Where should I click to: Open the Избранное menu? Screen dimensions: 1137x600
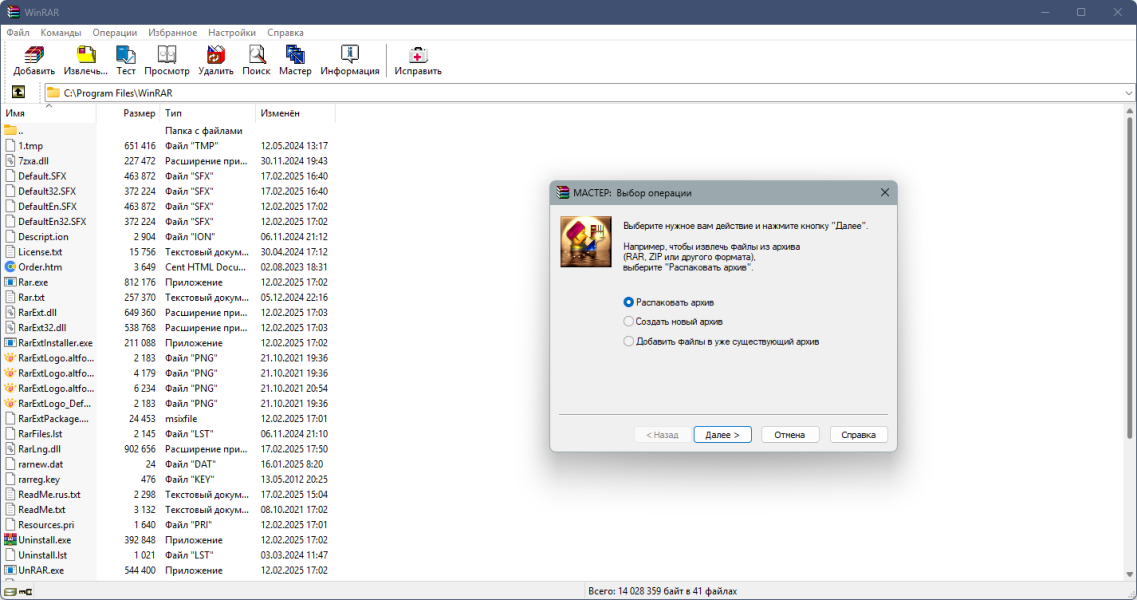(x=173, y=33)
